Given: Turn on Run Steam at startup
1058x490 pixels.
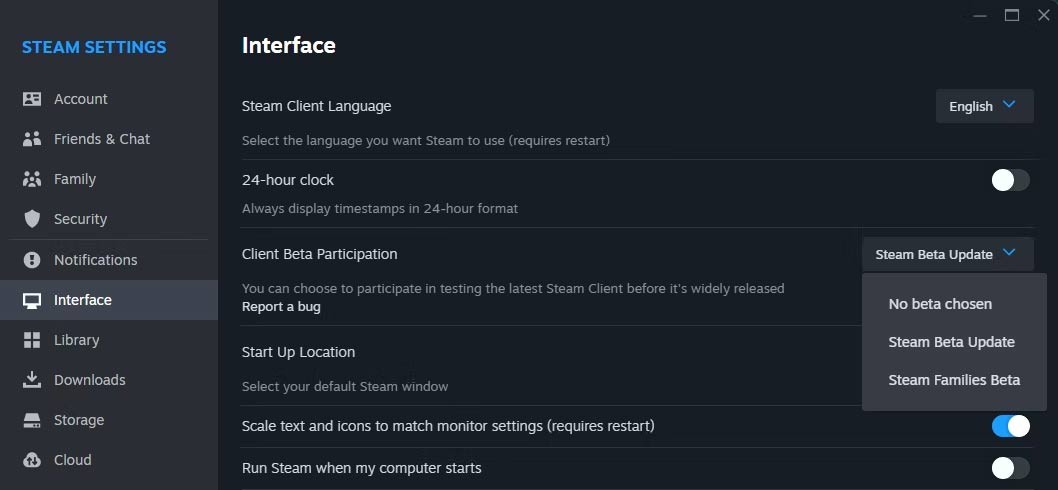Looking at the screenshot, I should [x=1010, y=468].
